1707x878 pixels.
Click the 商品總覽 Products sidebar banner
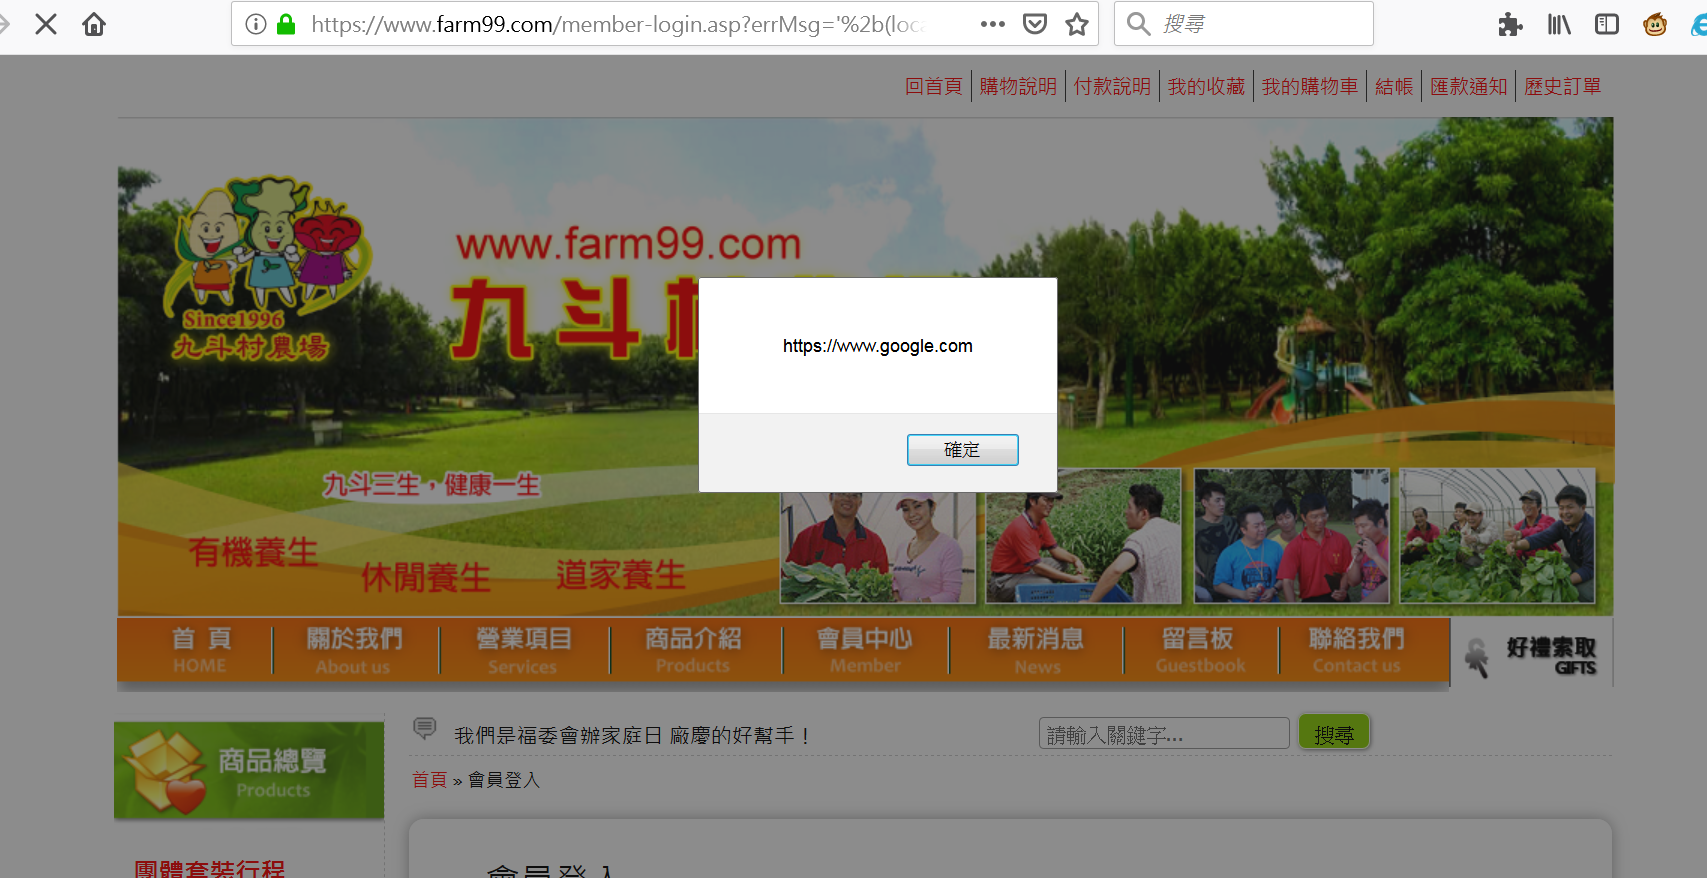pyautogui.click(x=249, y=770)
